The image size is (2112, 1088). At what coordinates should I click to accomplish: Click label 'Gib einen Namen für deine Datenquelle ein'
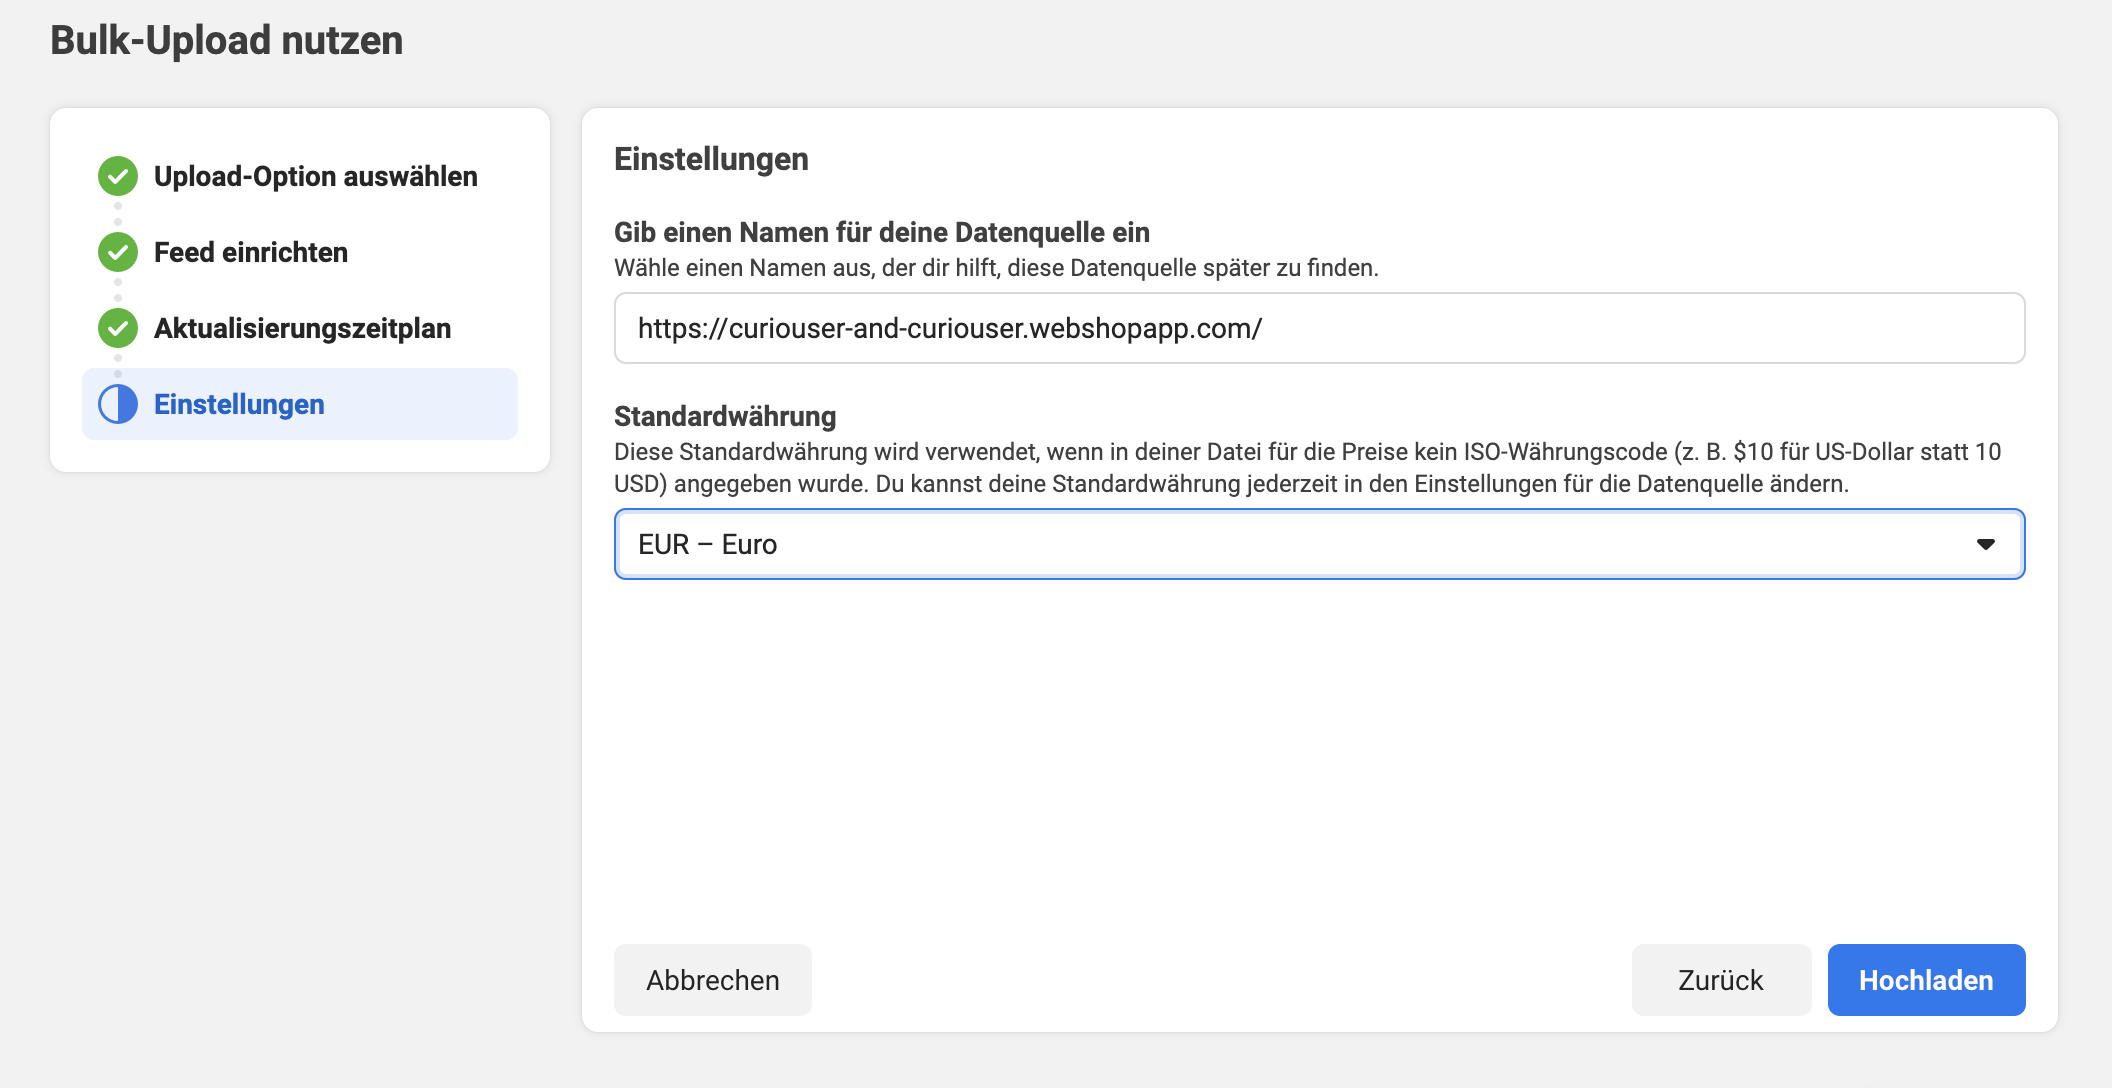[882, 232]
